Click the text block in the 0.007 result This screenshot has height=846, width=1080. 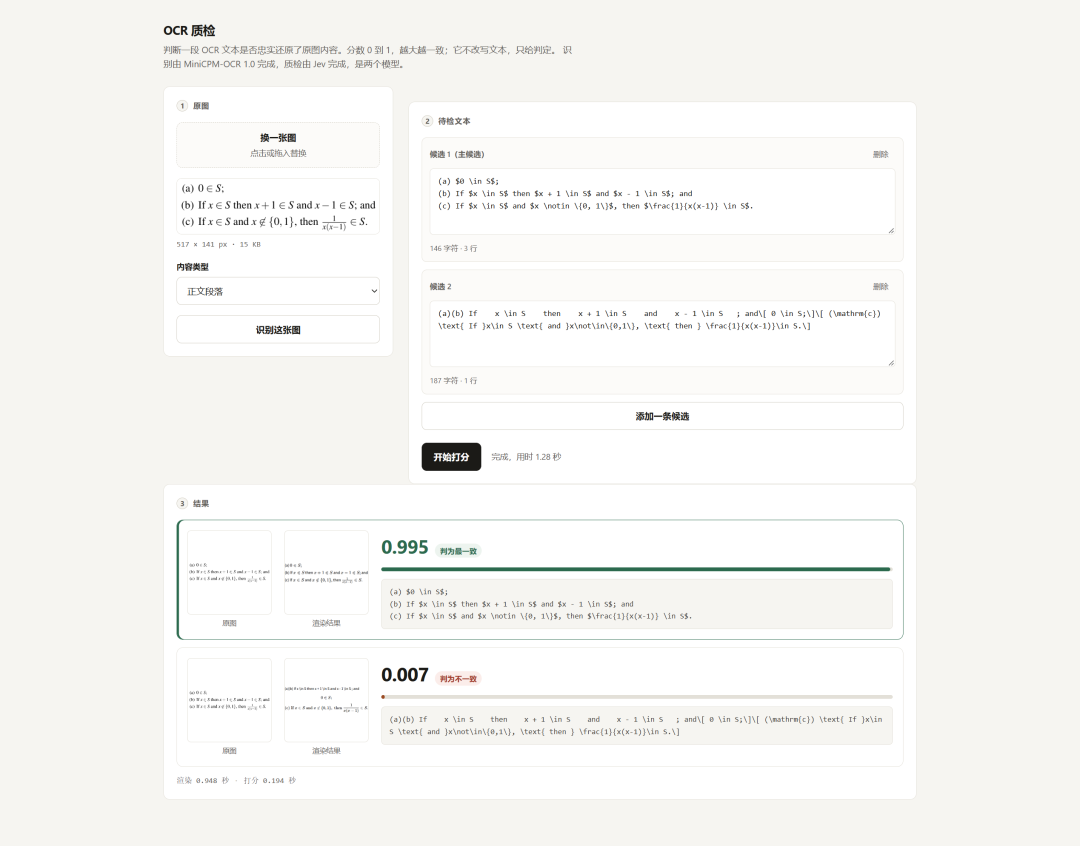pyautogui.click(x=636, y=725)
